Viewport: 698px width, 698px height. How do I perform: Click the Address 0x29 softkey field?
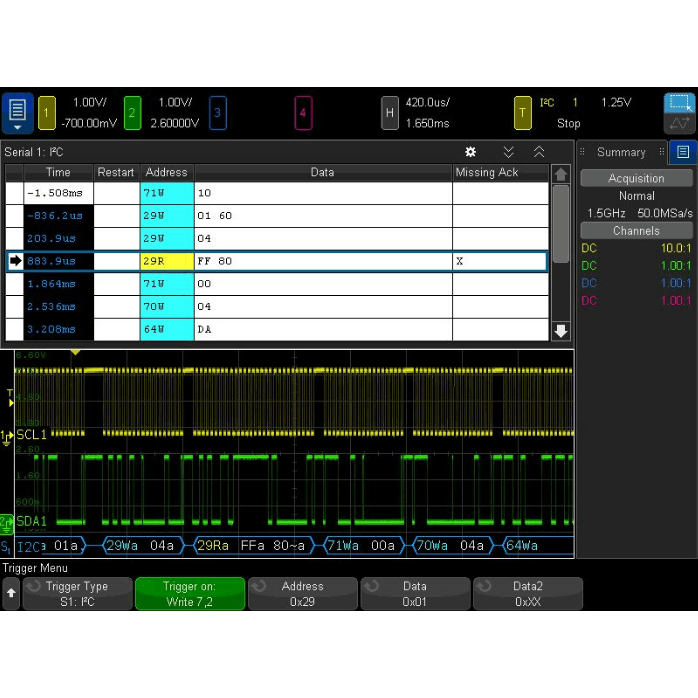pos(302,594)
